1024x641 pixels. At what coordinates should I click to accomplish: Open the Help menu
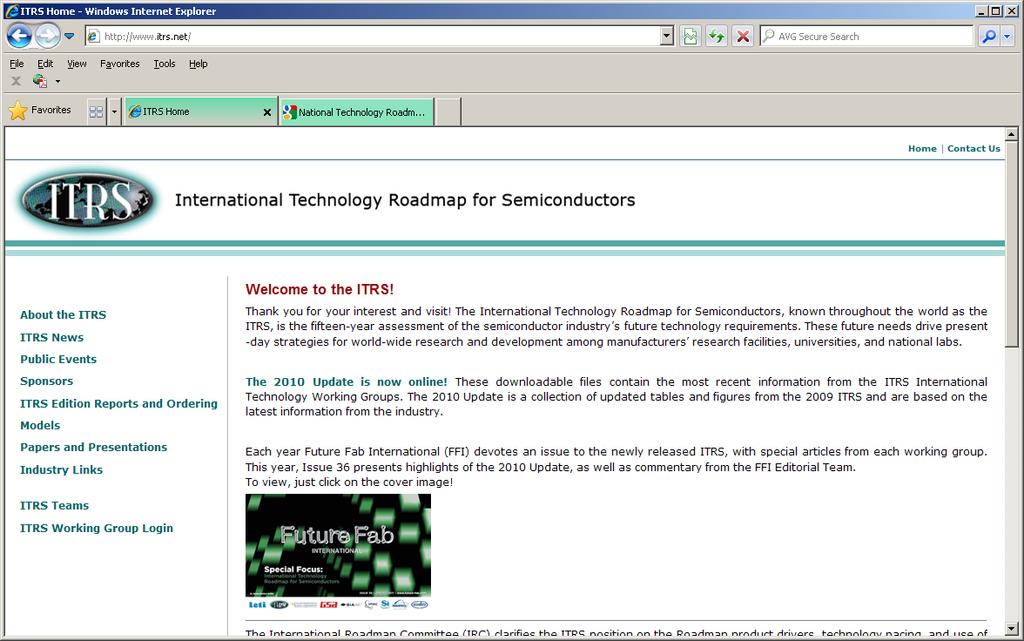[x=198, y=63]
